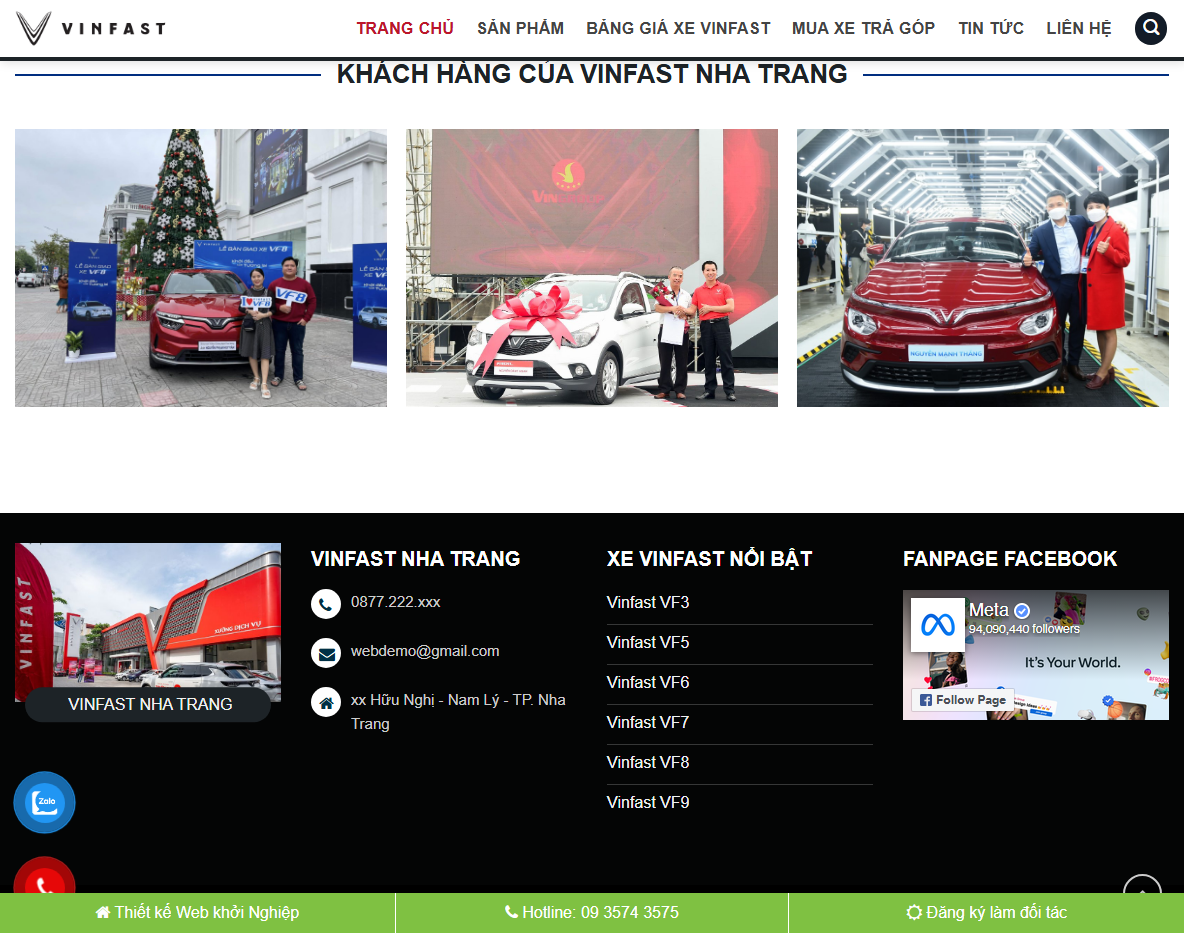Viewport: 1184px width, 933px height.
Task: Open the SẢN PHẨM menu
Action: (519, 28)
